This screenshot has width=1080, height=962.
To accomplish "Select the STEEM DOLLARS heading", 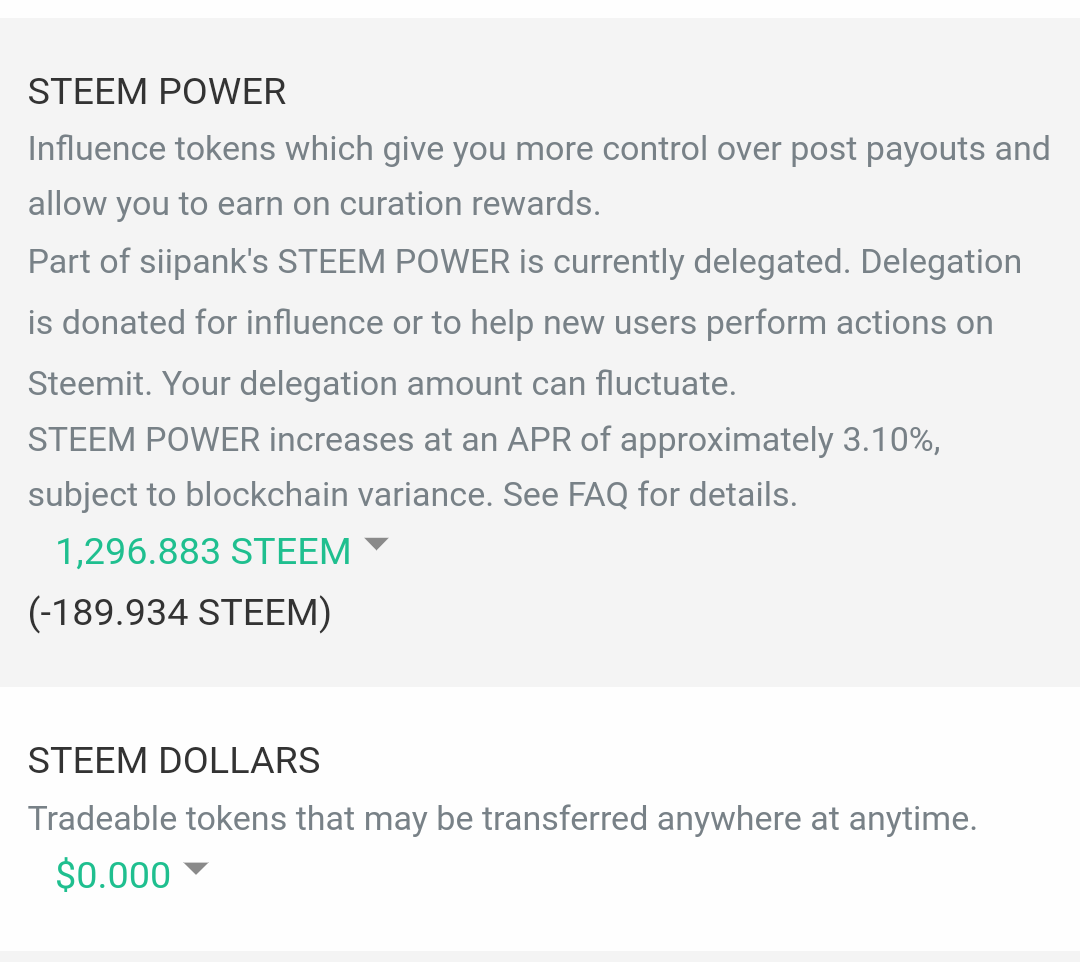I will click(174, 761).
